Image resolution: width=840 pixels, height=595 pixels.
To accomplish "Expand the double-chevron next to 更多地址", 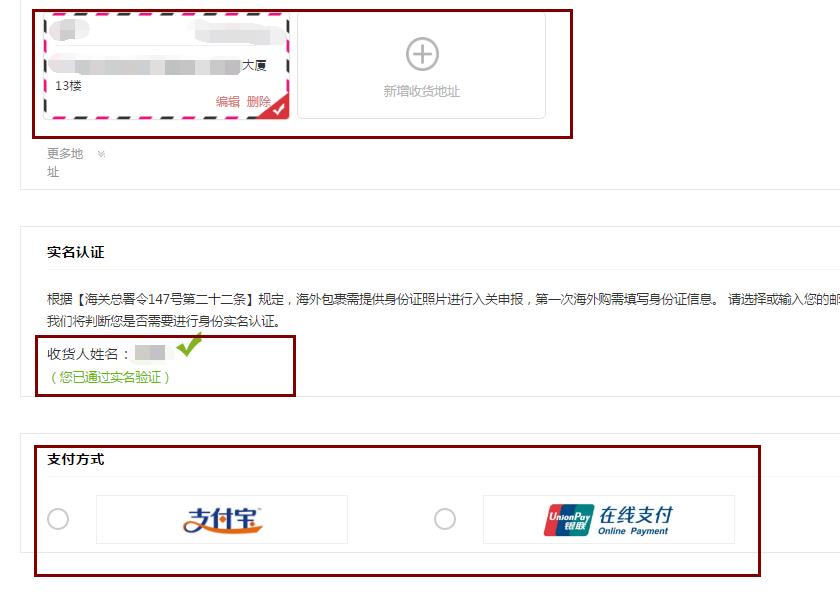I will (x=101, y=154).
